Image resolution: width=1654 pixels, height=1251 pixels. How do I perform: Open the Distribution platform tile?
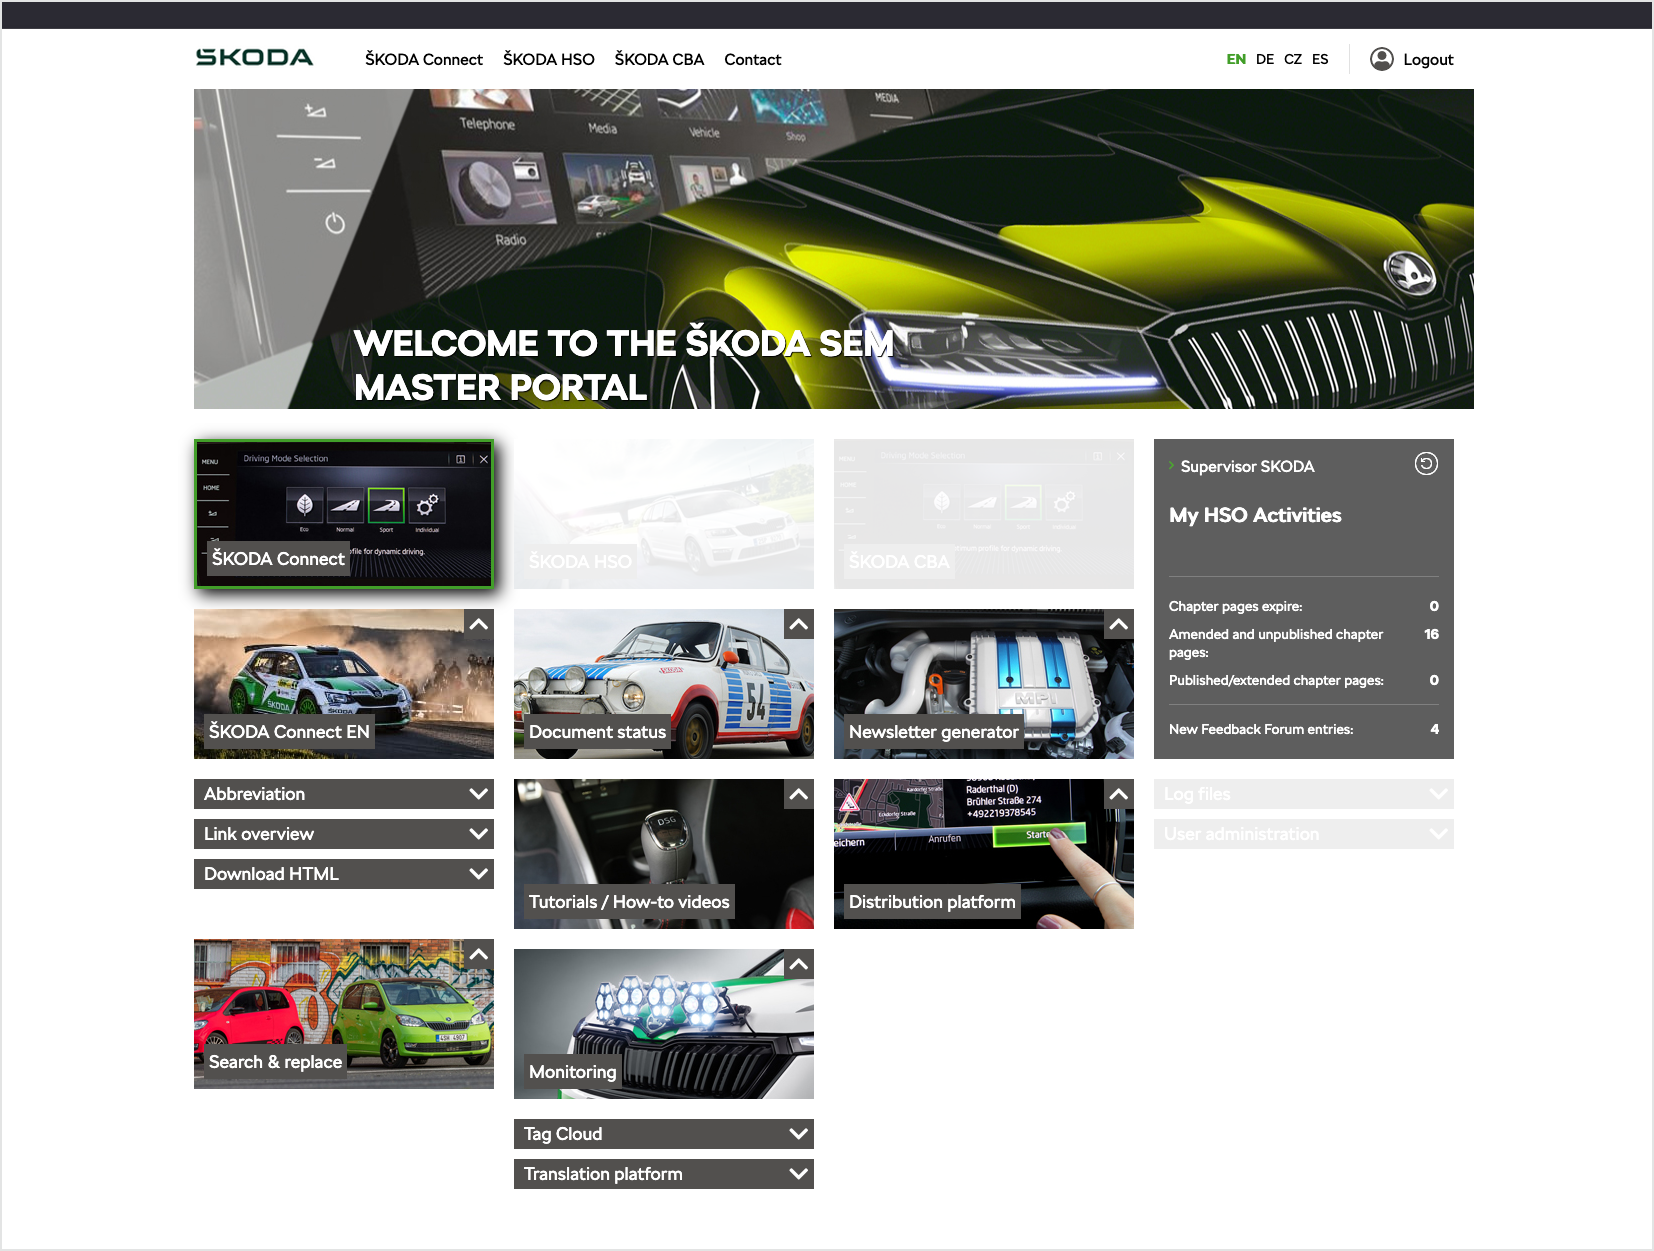[x=984, y=854]
